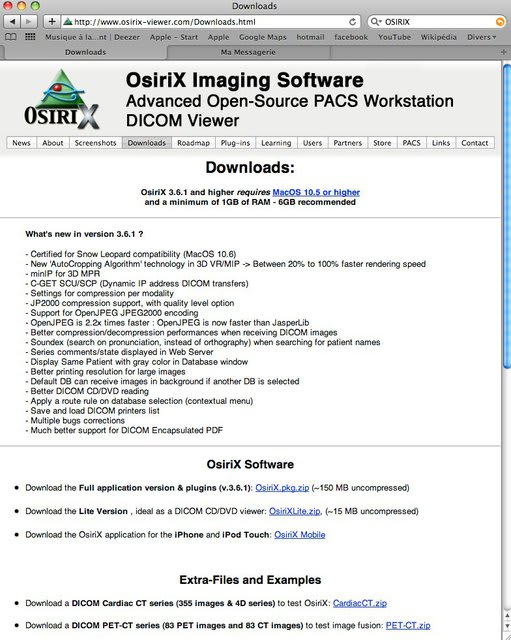Click the orange snapback icon in search field
This screenshot has height=640, width=511.
coord(500,22)
